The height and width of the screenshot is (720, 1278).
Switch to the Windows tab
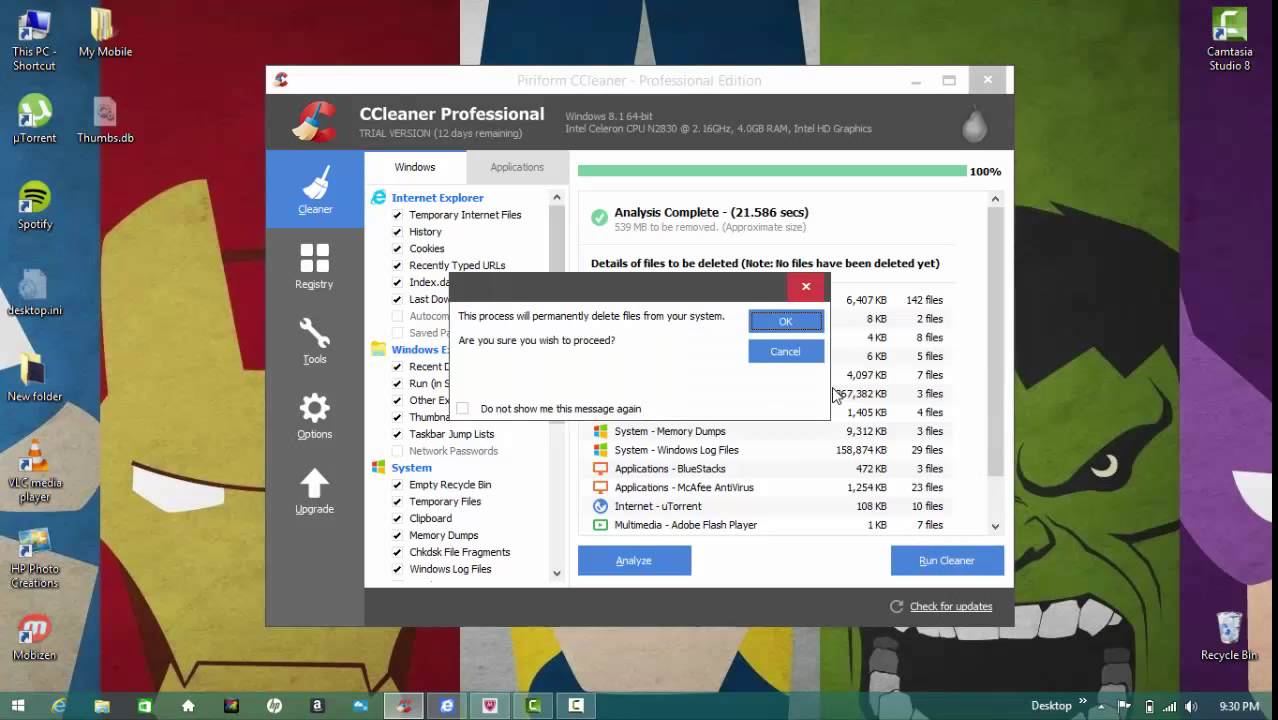click(415, 167)
